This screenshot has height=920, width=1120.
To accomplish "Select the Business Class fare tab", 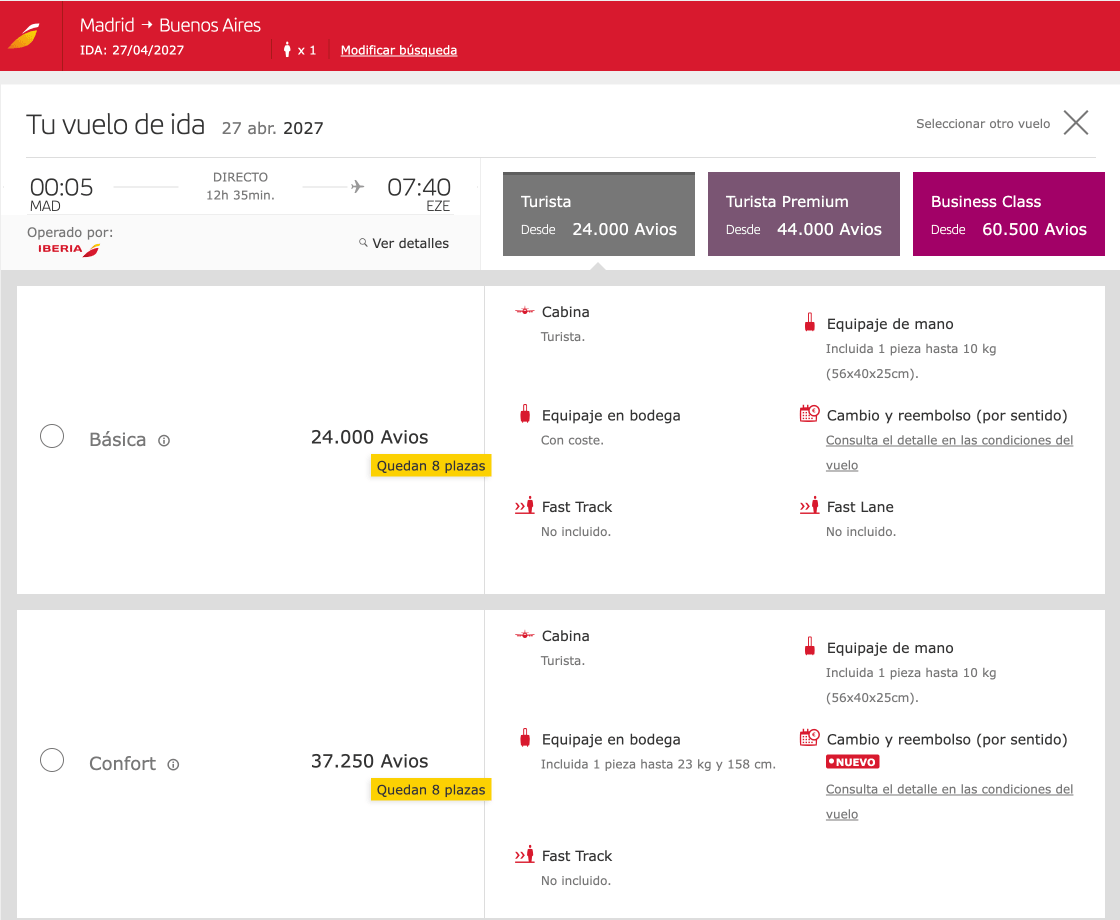I will 1009,214.
